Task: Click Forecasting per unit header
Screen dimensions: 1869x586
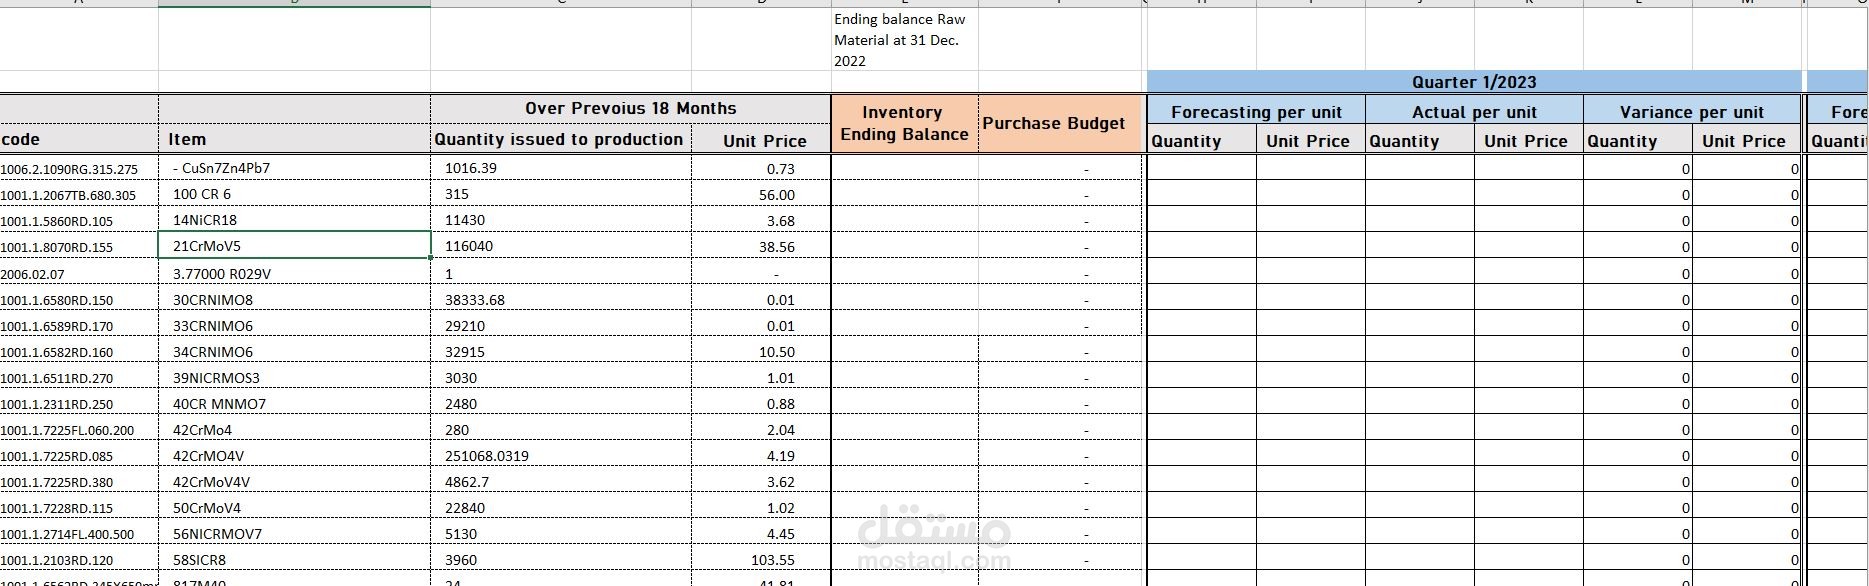Action: tap(1256, 111)
